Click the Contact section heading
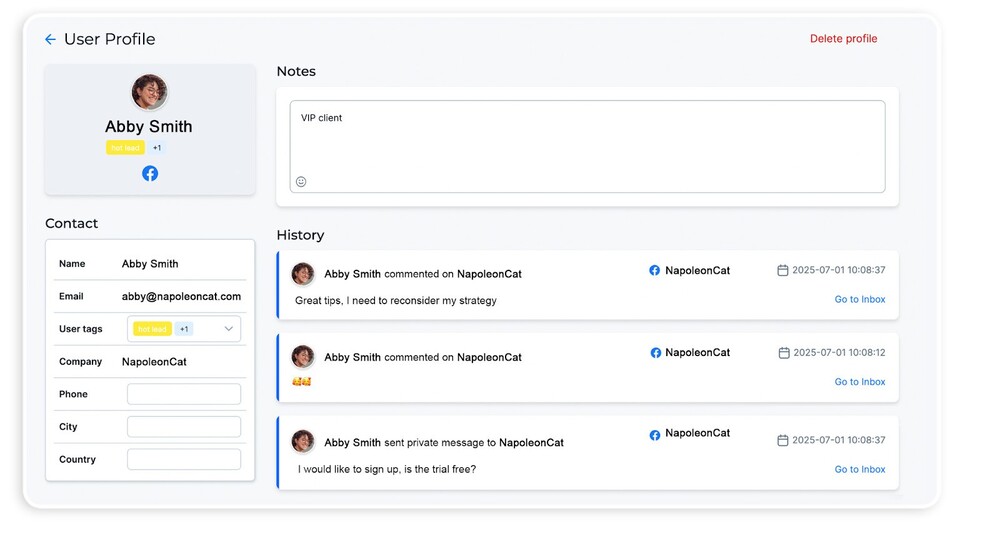1000x534 pixels. tap(71, 224)
